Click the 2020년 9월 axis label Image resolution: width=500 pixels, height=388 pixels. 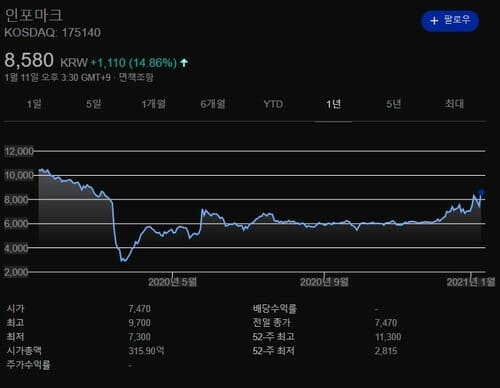click(x=324, y=282)
